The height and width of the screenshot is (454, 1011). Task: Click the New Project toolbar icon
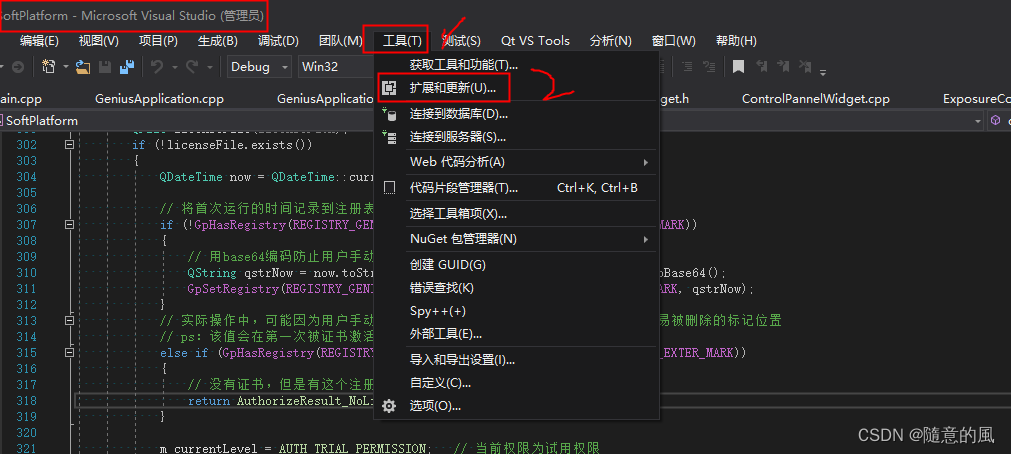(x=49, y=66)
